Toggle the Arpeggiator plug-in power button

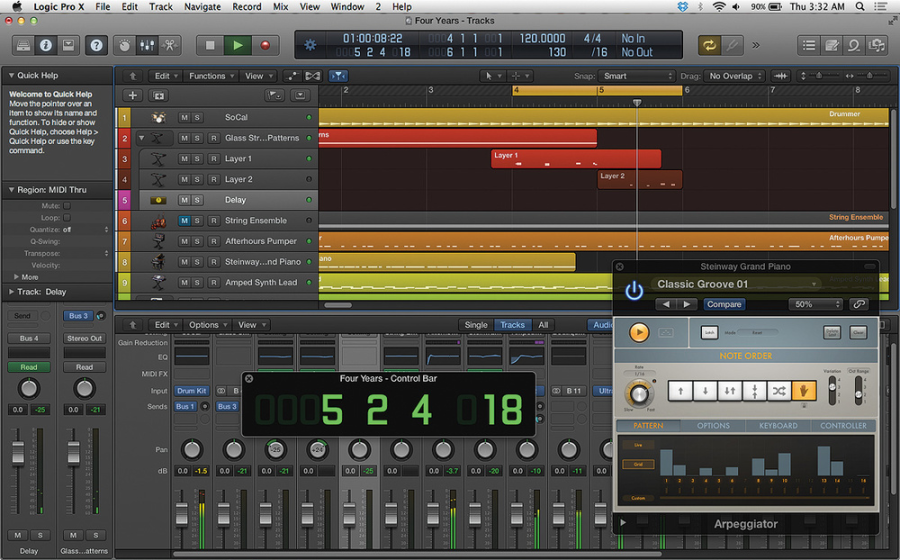[634, 291]
